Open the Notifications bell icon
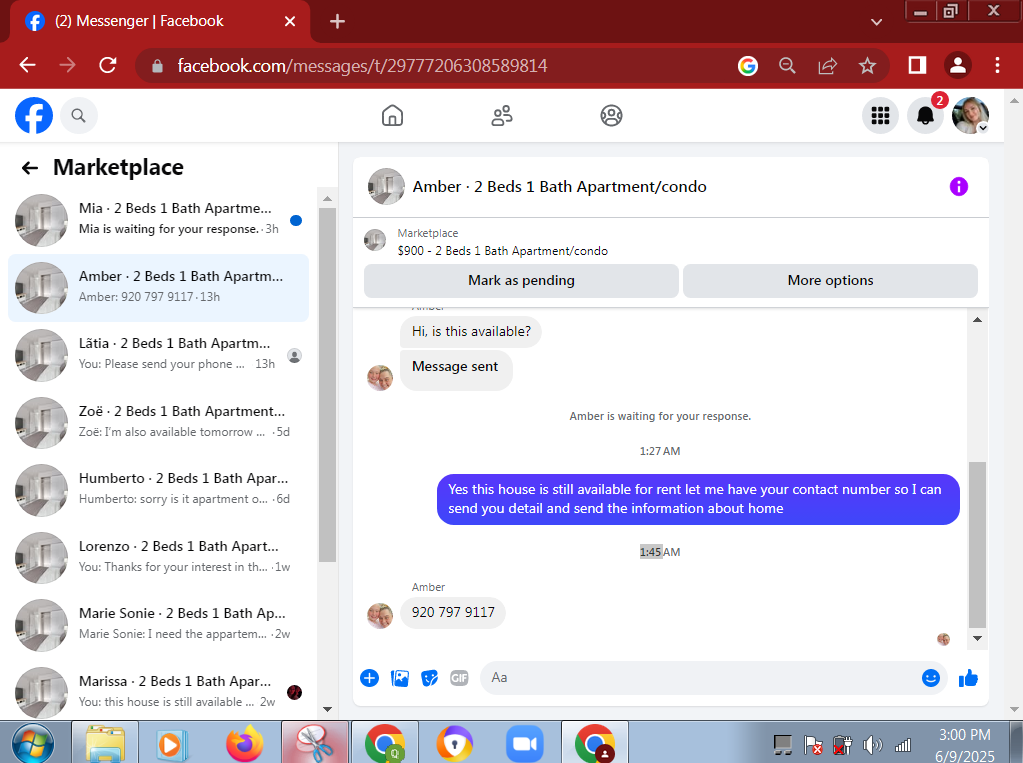Screen dimensions: 1023x763 coord(925,116)
